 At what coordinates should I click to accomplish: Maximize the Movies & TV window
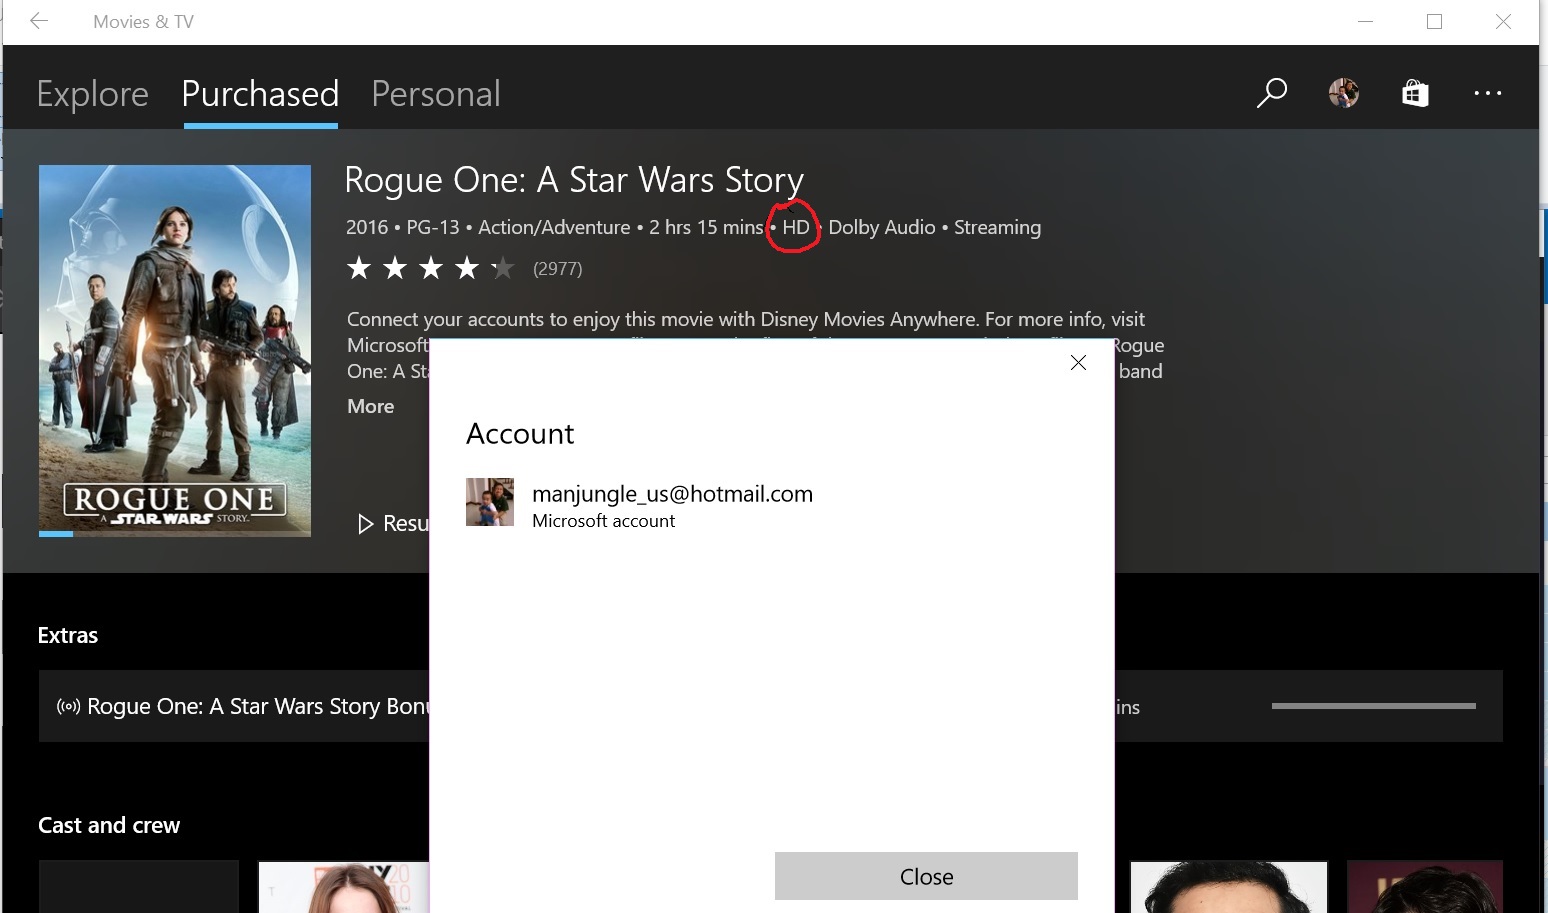pyautogui.click(x=1434, y=21)
